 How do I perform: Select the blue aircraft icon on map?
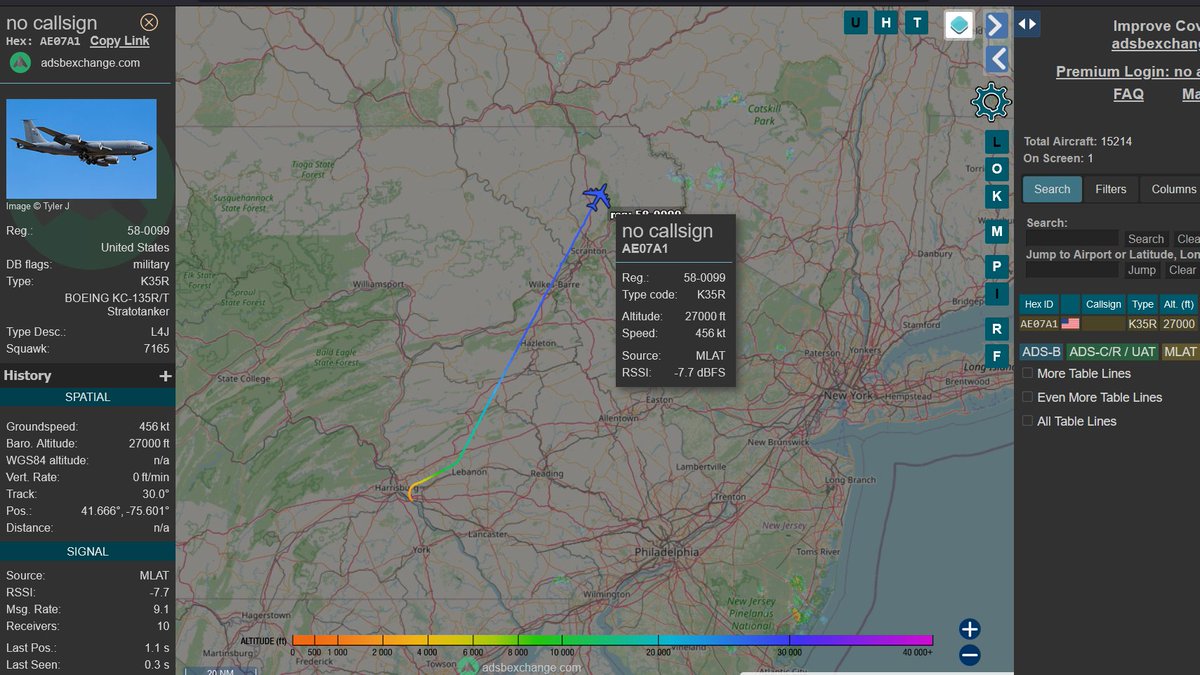tap(597, 197)
